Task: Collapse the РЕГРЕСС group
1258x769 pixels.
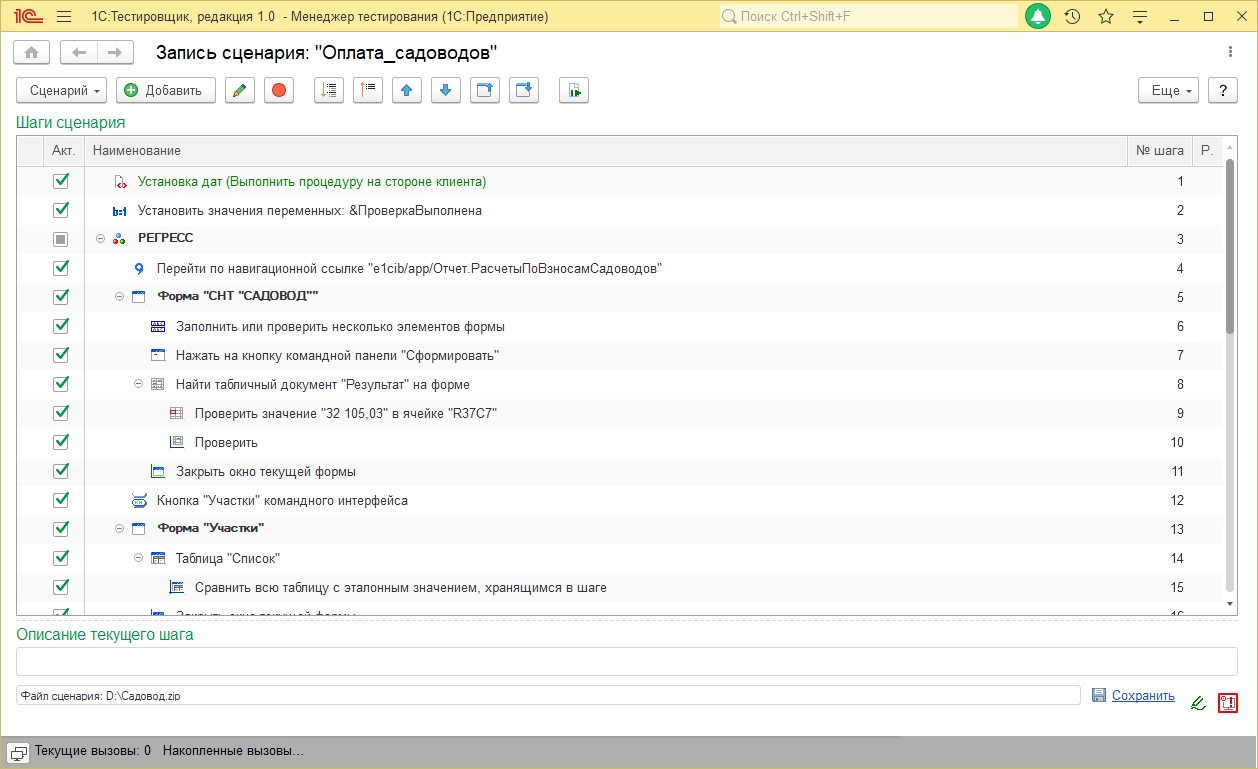Action: [x=100, y=239]
